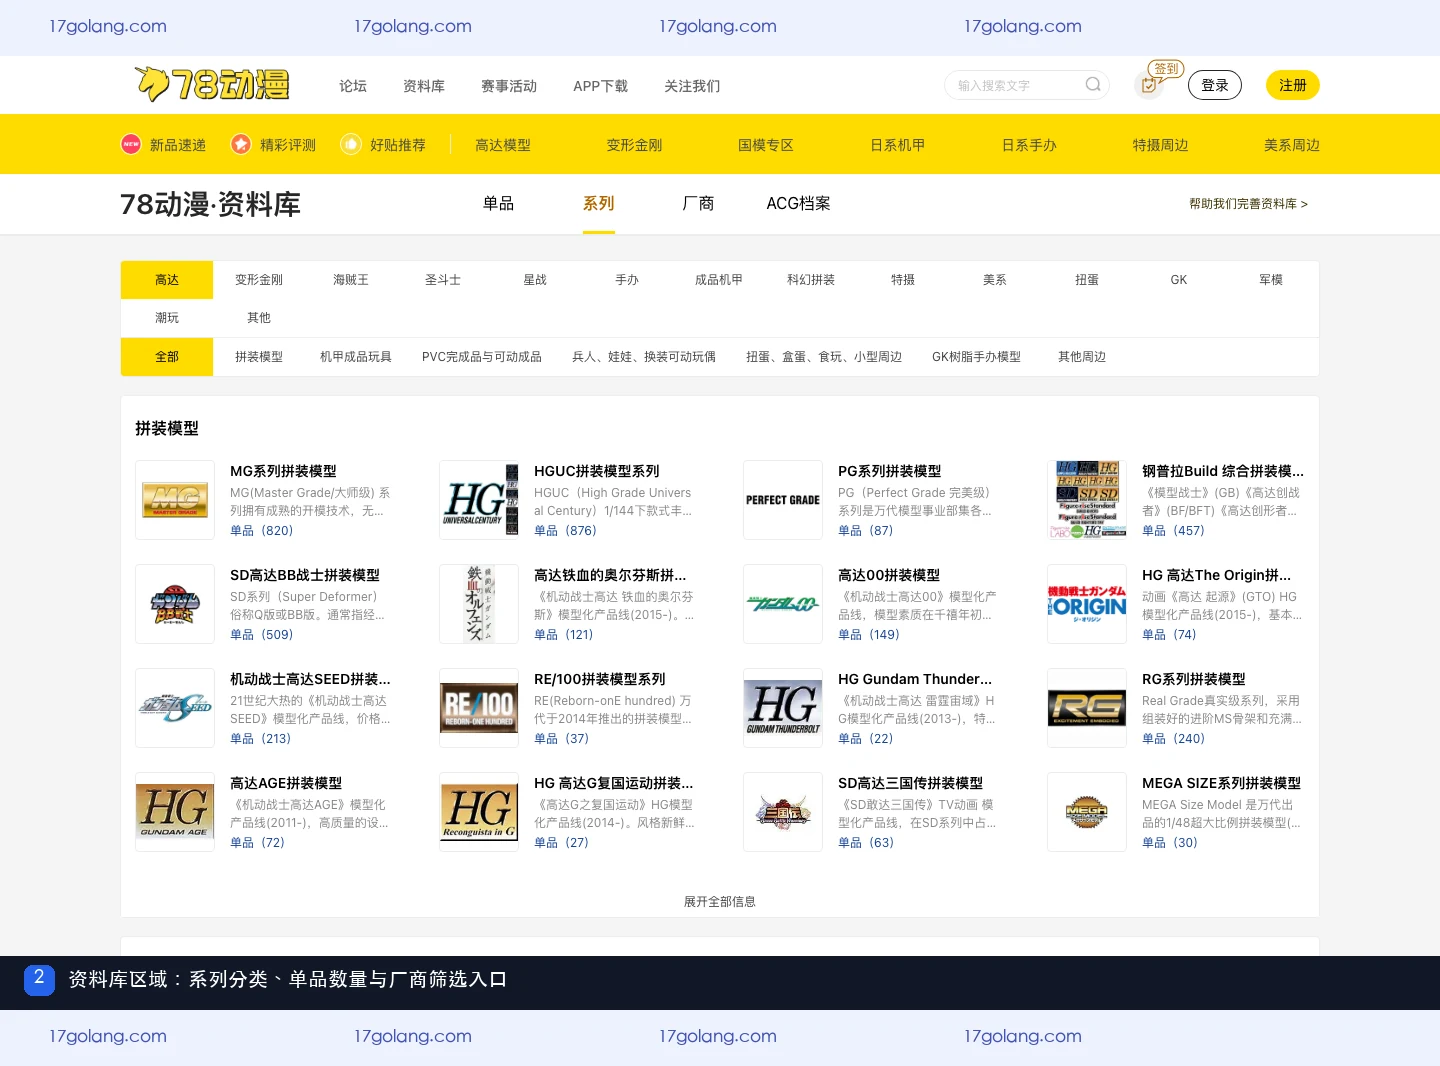The height and width of the screenshot is (1066, 1440).
Task: Filter by GK树脂手办模型
Action: (x=976, y=357)
